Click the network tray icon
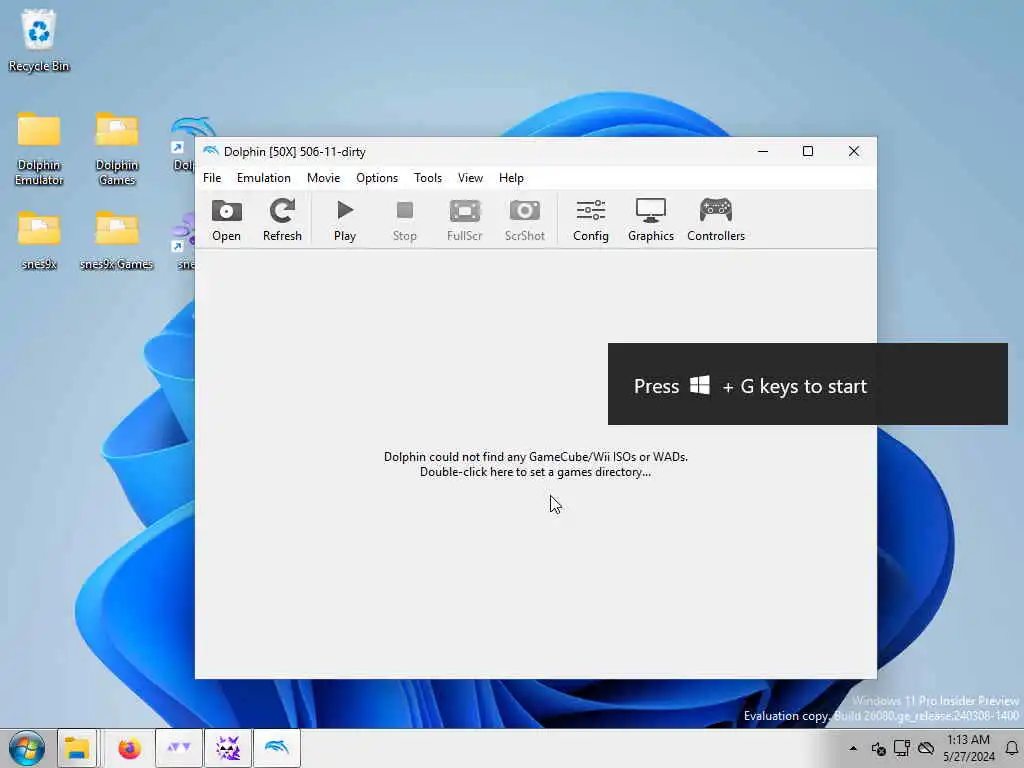This screenshot has width=1024, height=768. [x=902, y=748]
